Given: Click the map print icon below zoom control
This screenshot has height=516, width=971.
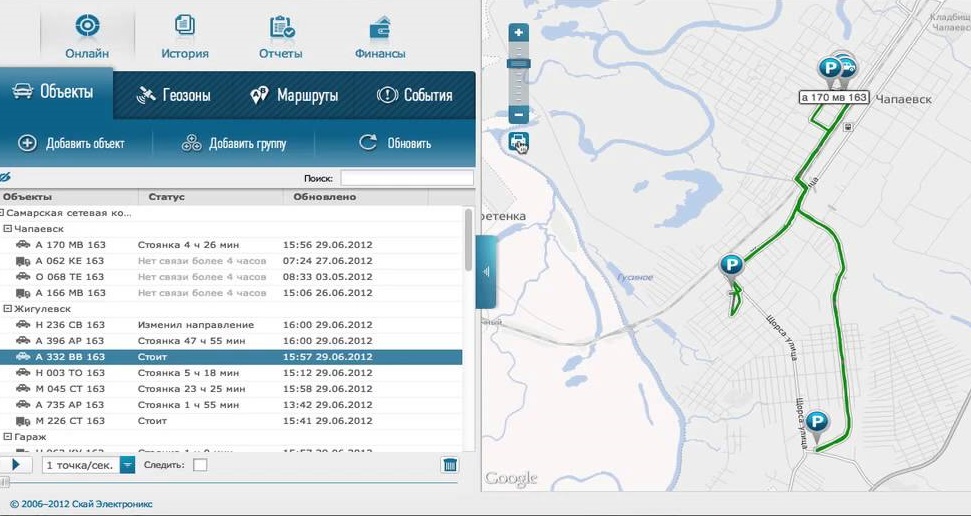Looking at the screenshot, I should (x=518, y=142).
